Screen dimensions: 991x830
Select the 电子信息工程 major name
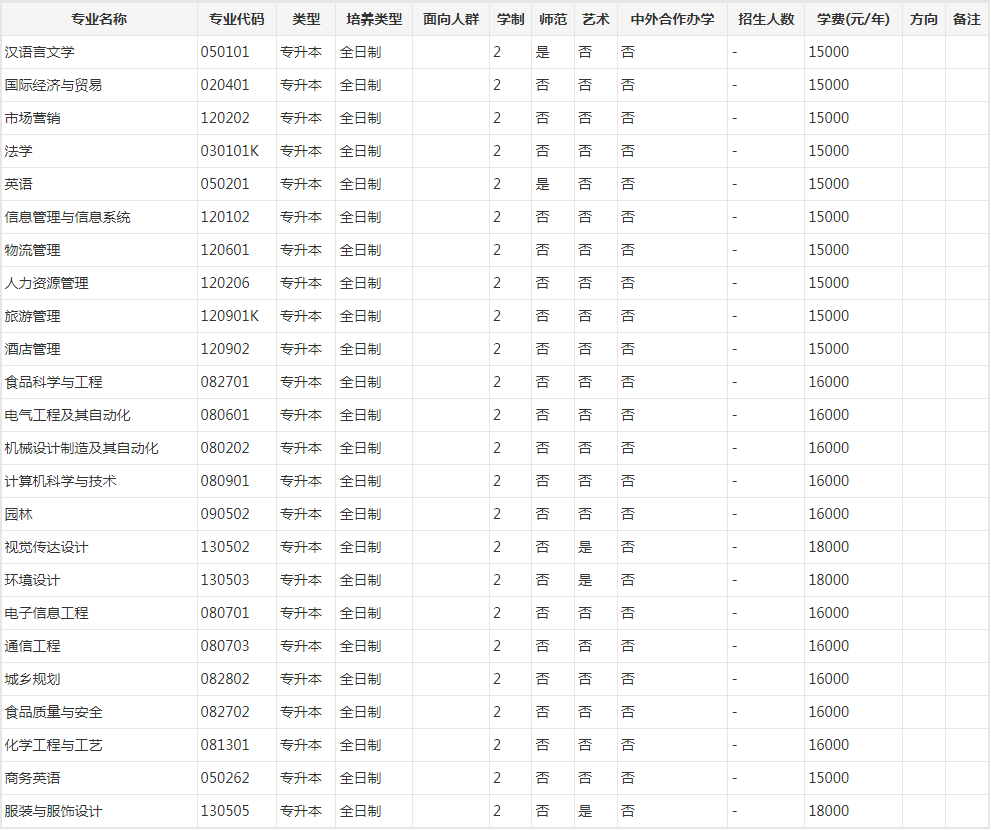point(46,613)
